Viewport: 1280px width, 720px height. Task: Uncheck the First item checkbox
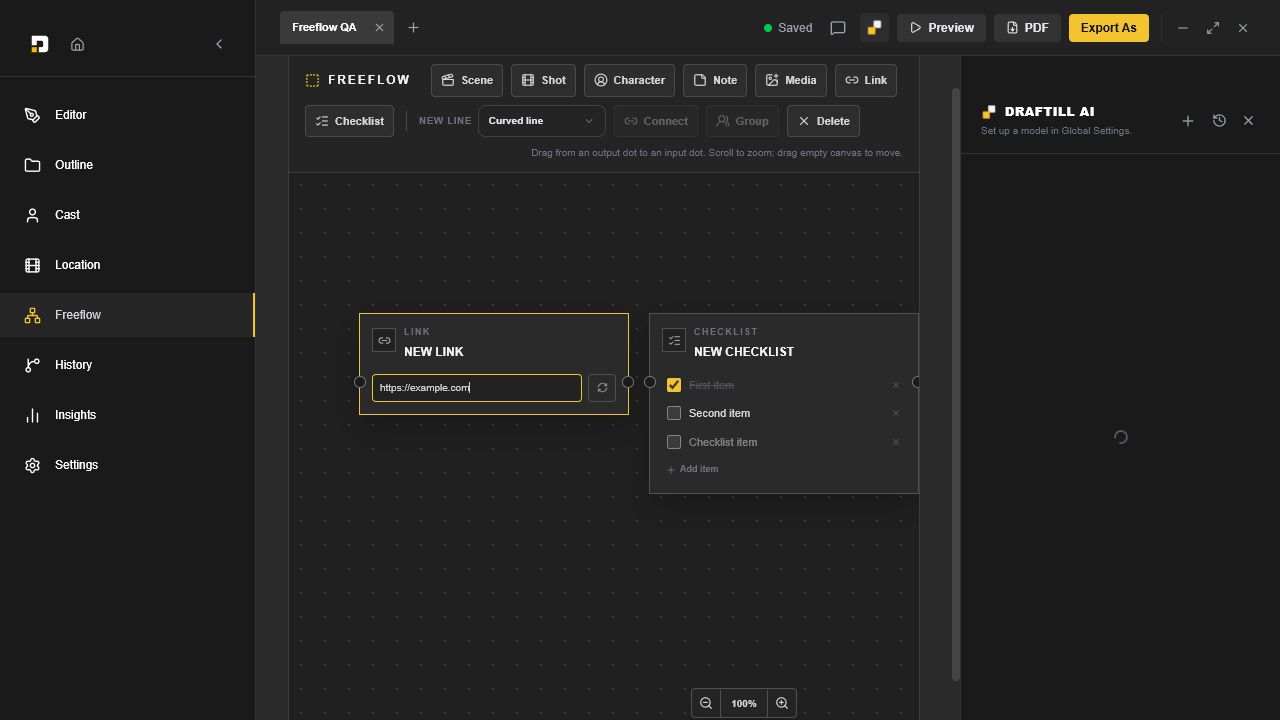point(674,385)
